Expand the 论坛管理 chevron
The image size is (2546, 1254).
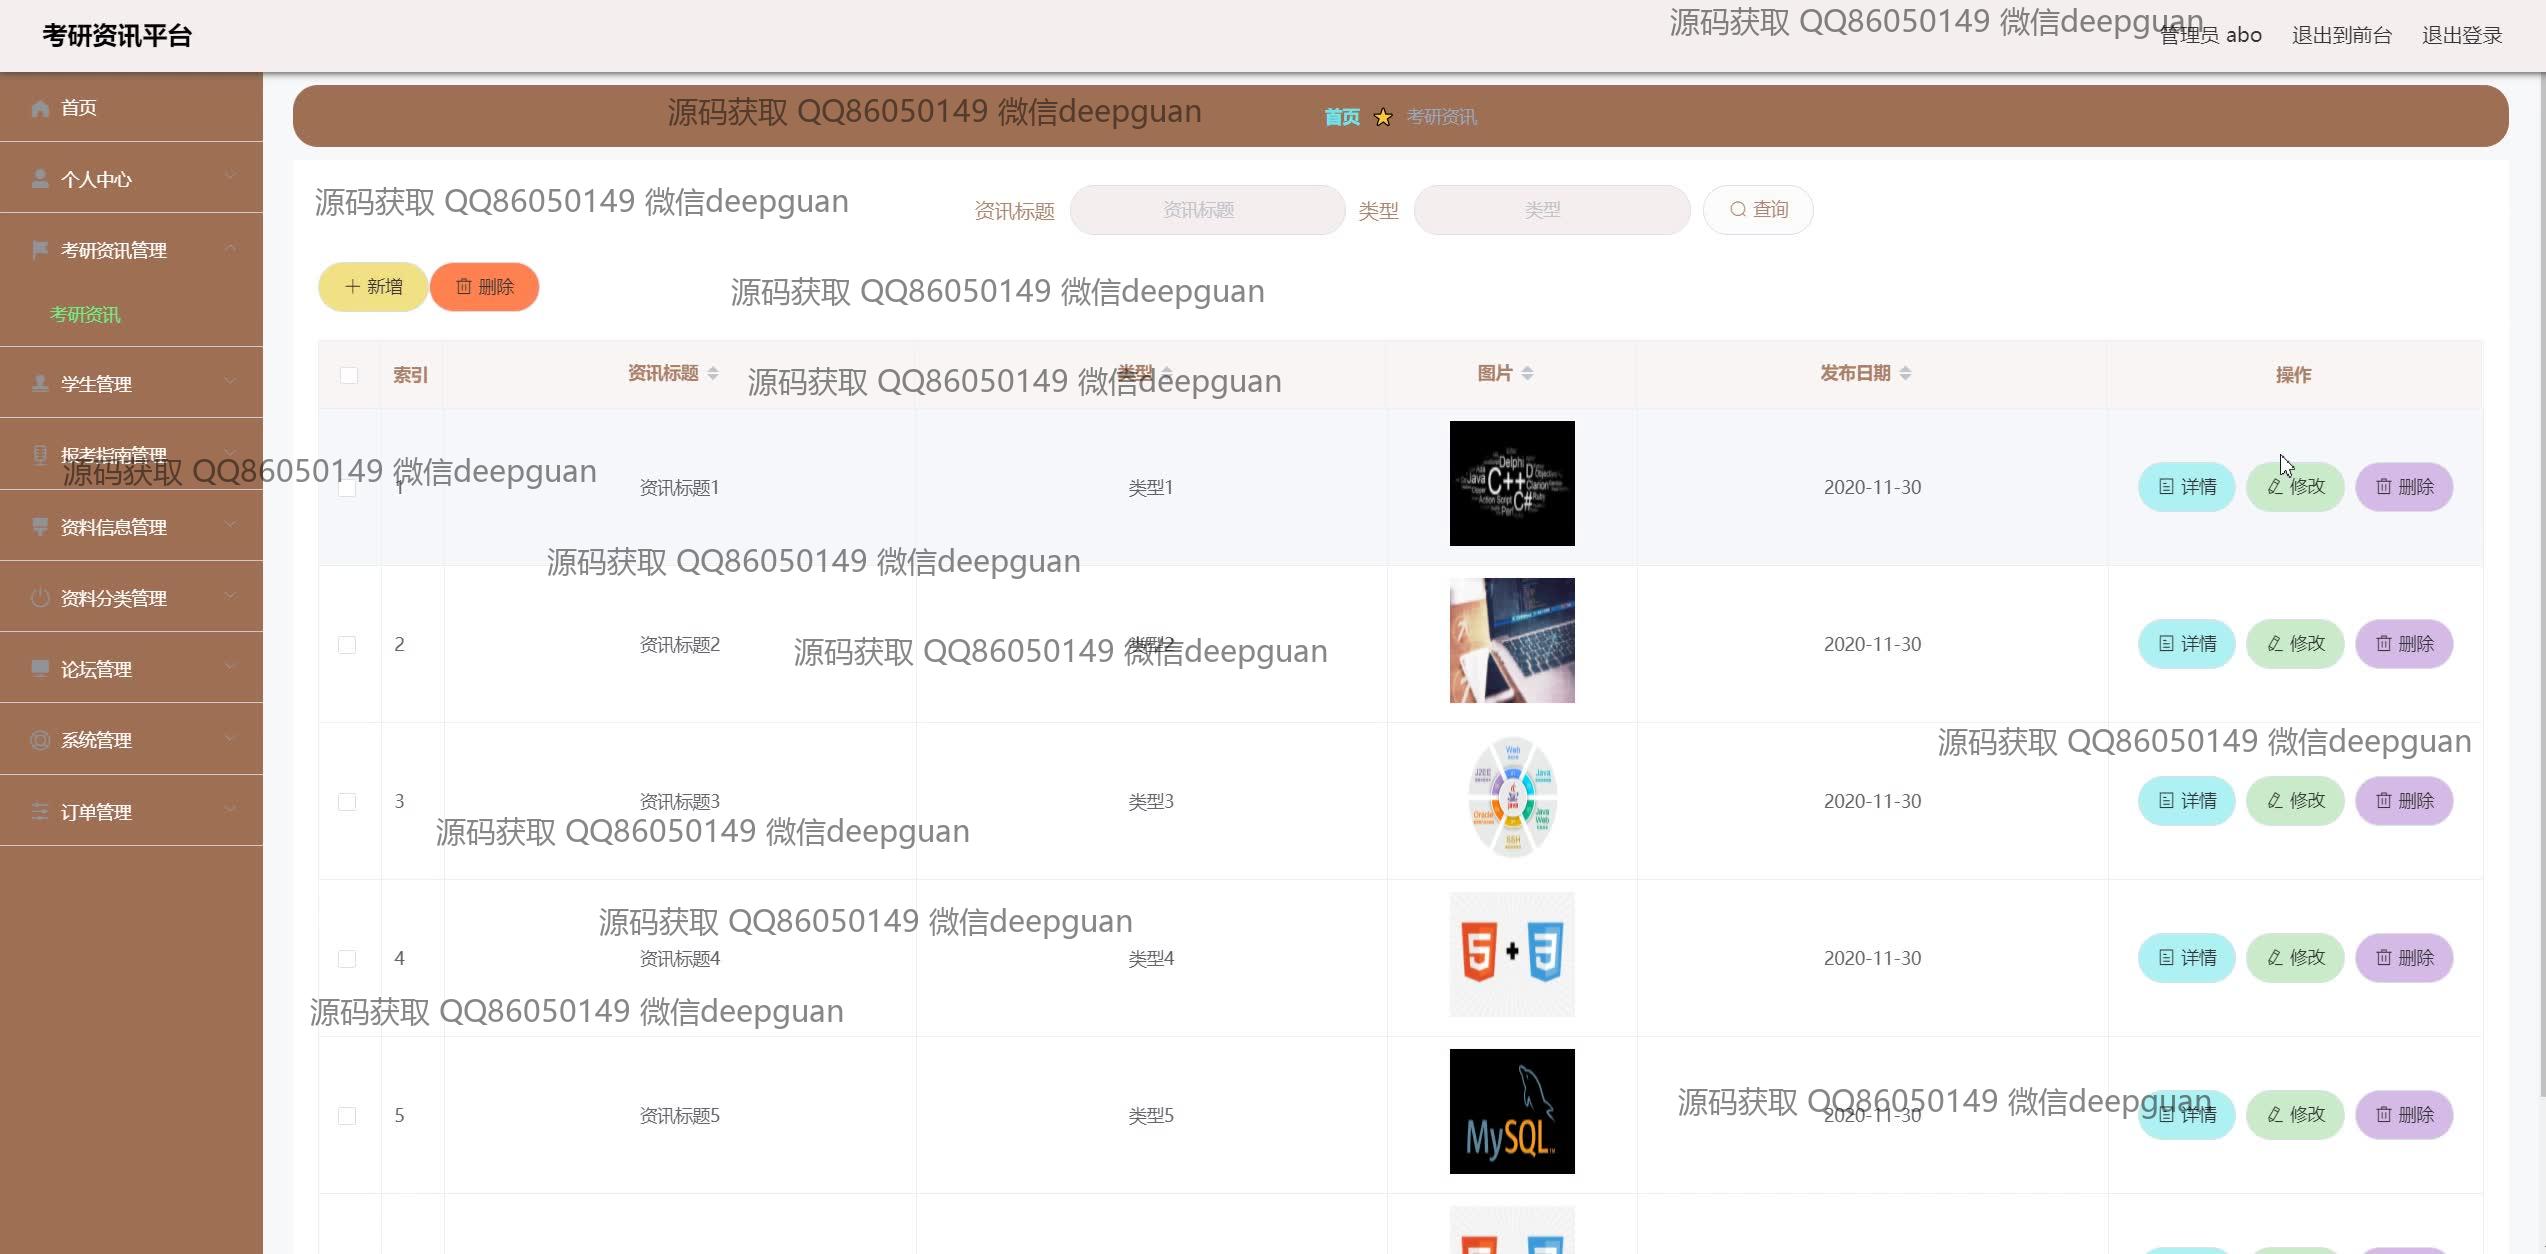(230, 667)
